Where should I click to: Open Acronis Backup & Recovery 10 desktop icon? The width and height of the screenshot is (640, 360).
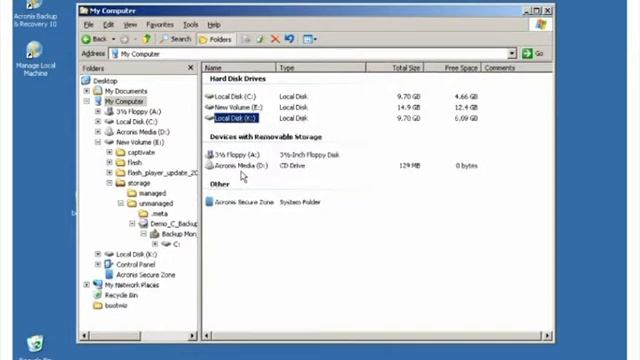[35, 14]
